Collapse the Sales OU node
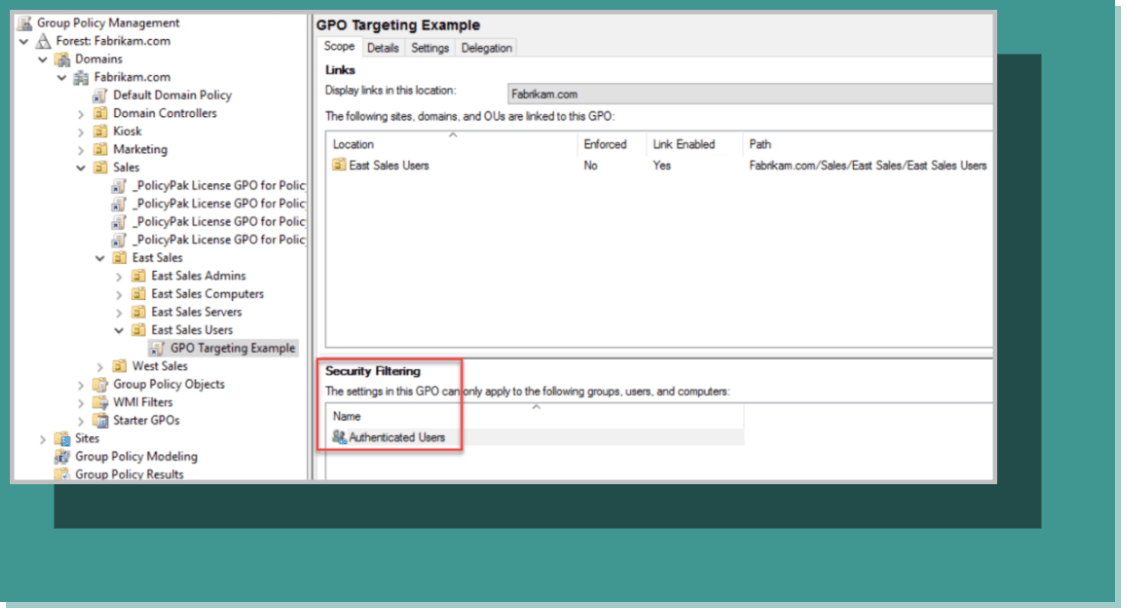This screenshot has height=614, width=1127. pos(80,168)
